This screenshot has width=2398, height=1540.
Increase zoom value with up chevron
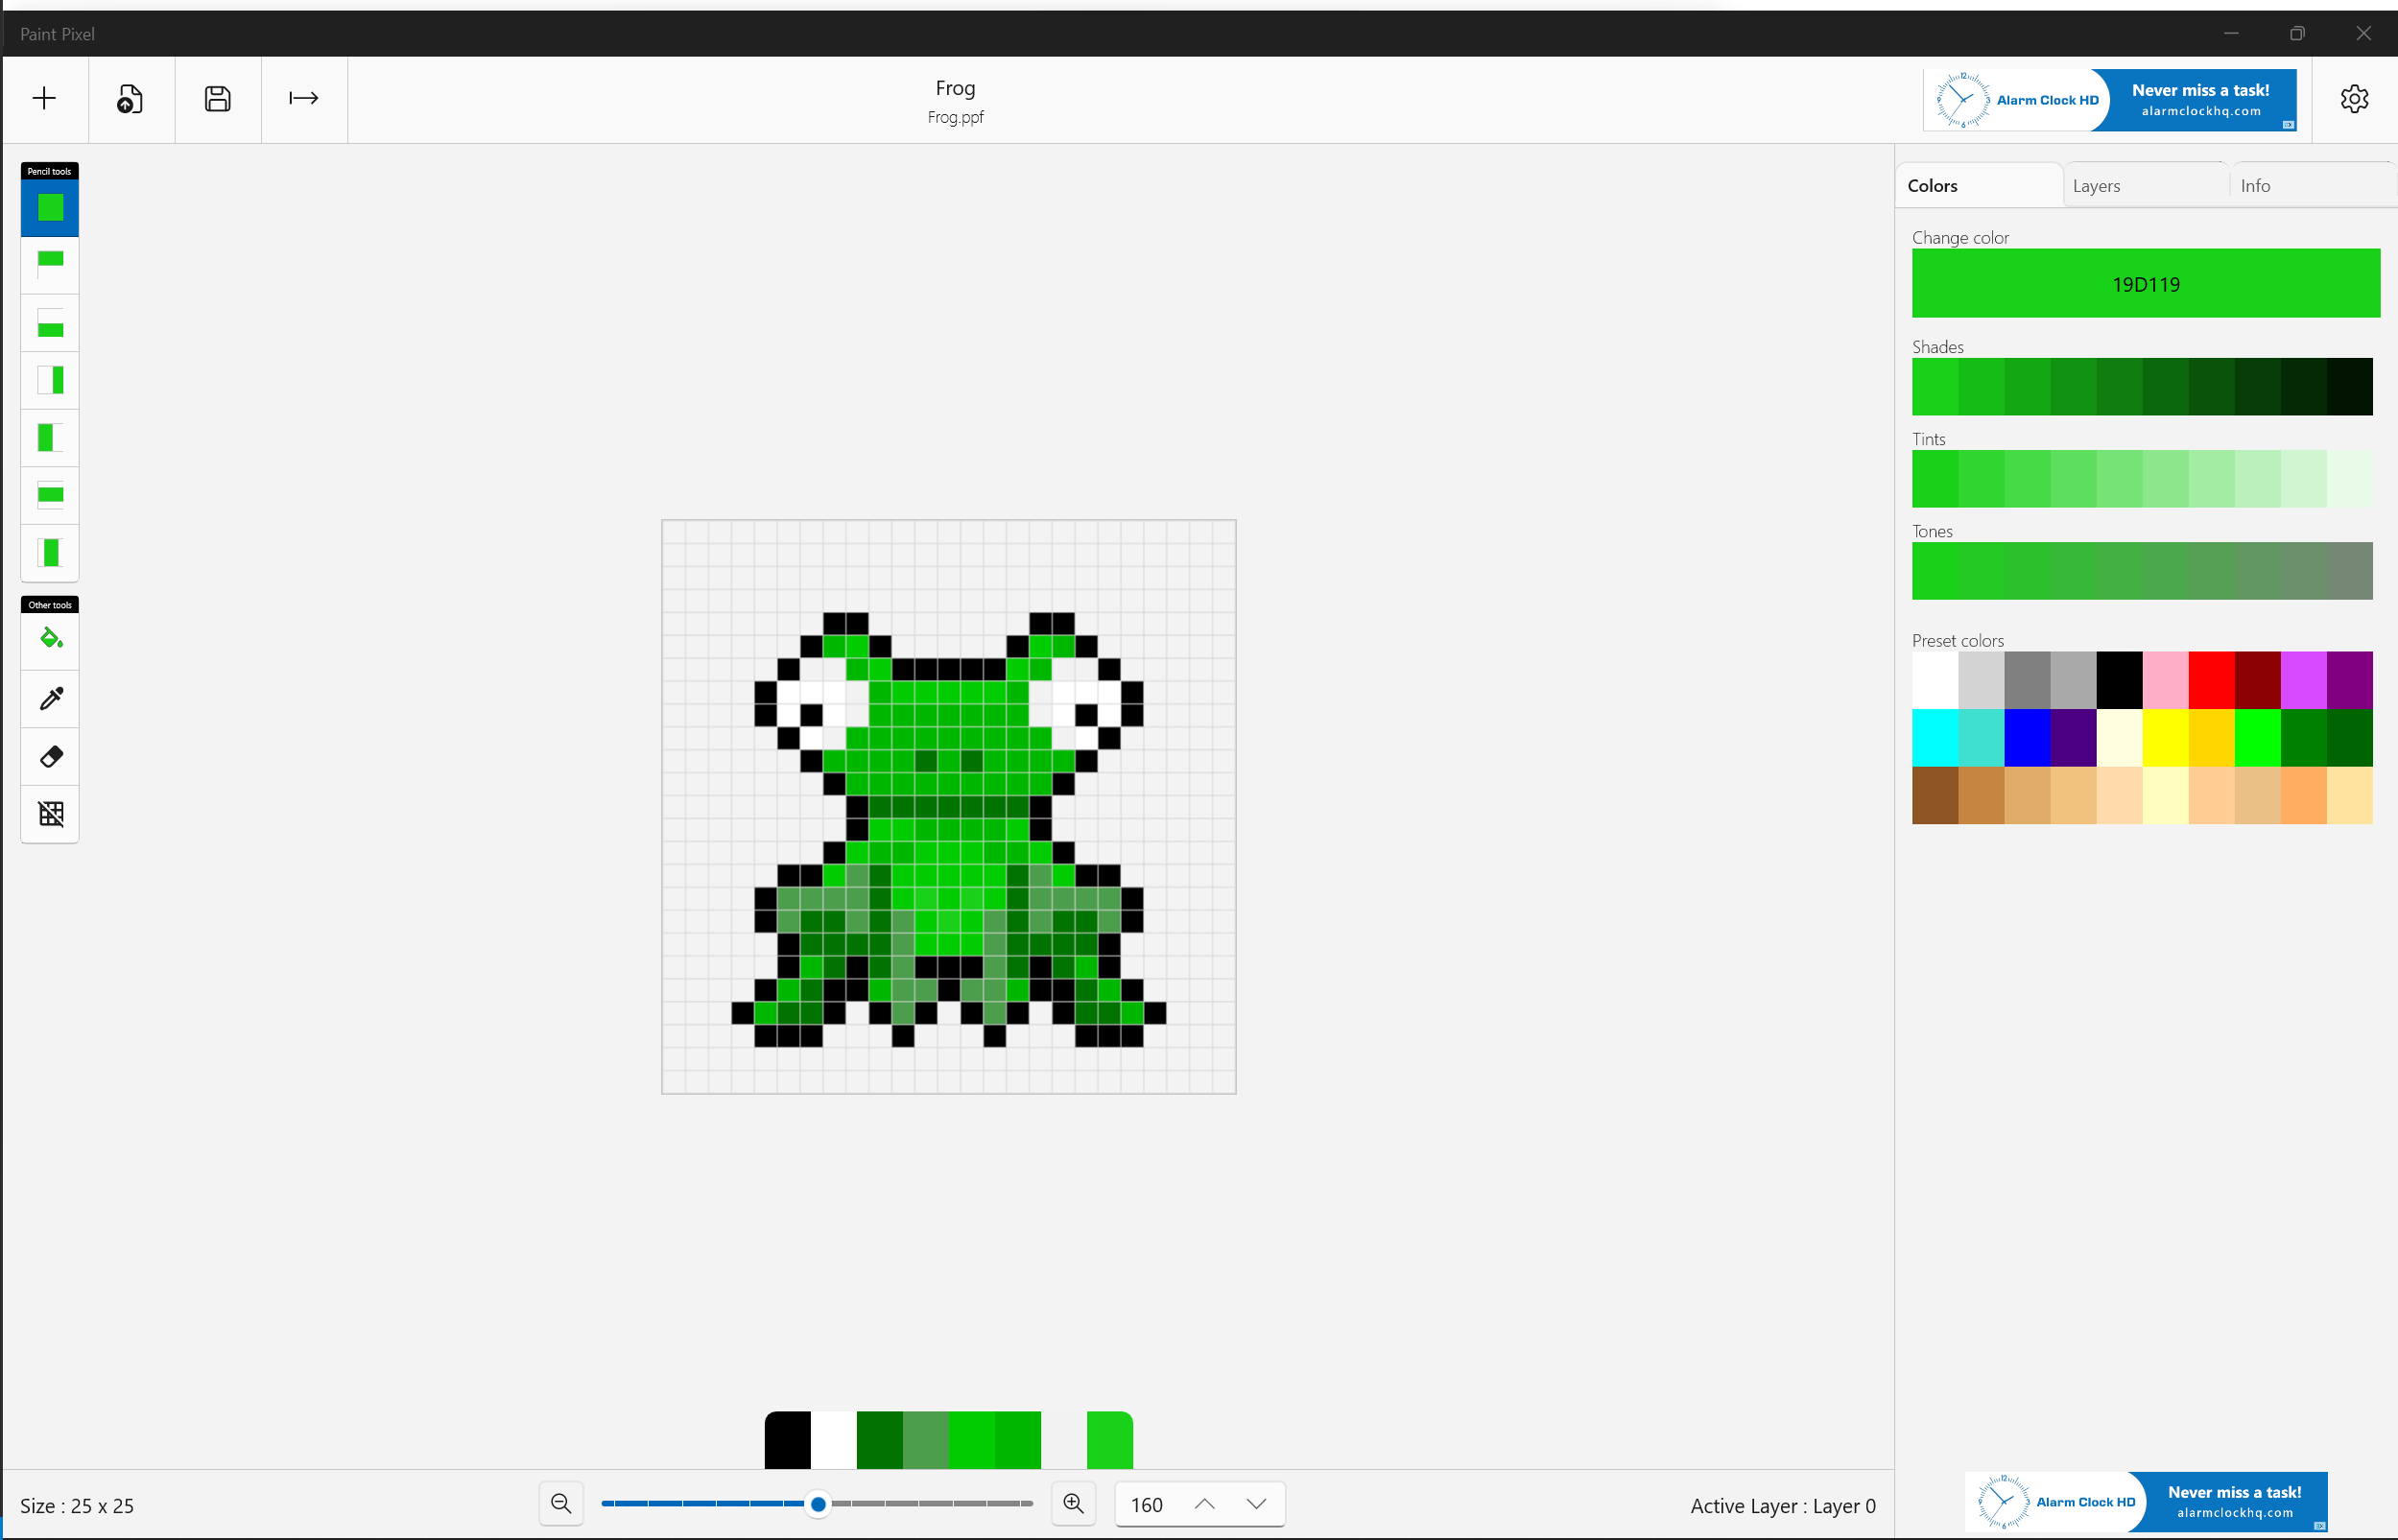click(1204, 1504)
